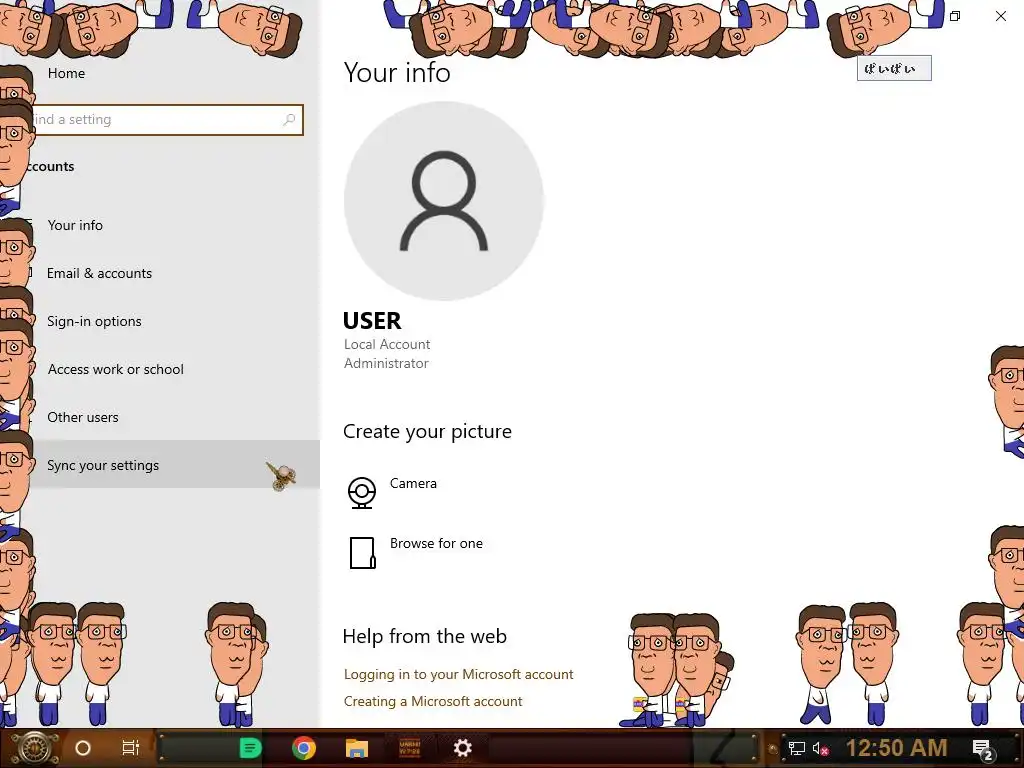Close the Settings window
Viewport: 1024px width, 768px height.
(x=1000, y=16)
